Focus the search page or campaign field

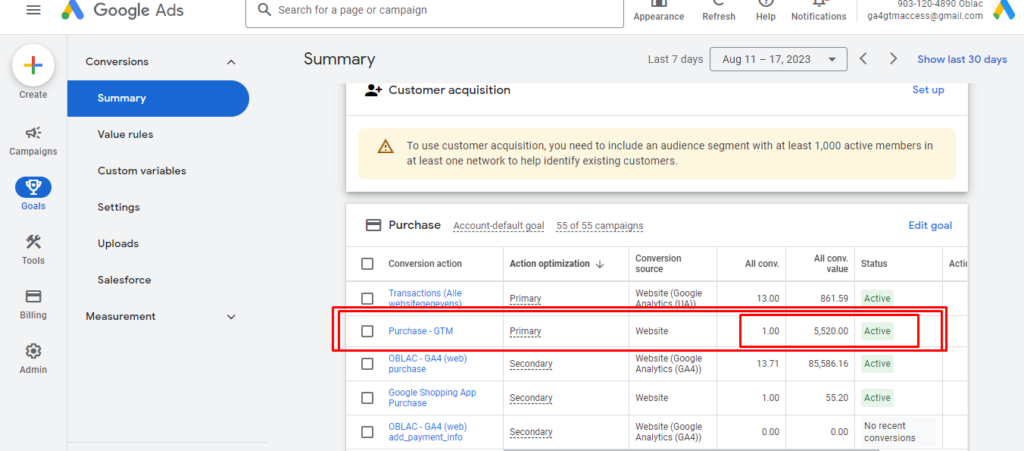pos(434,12)
